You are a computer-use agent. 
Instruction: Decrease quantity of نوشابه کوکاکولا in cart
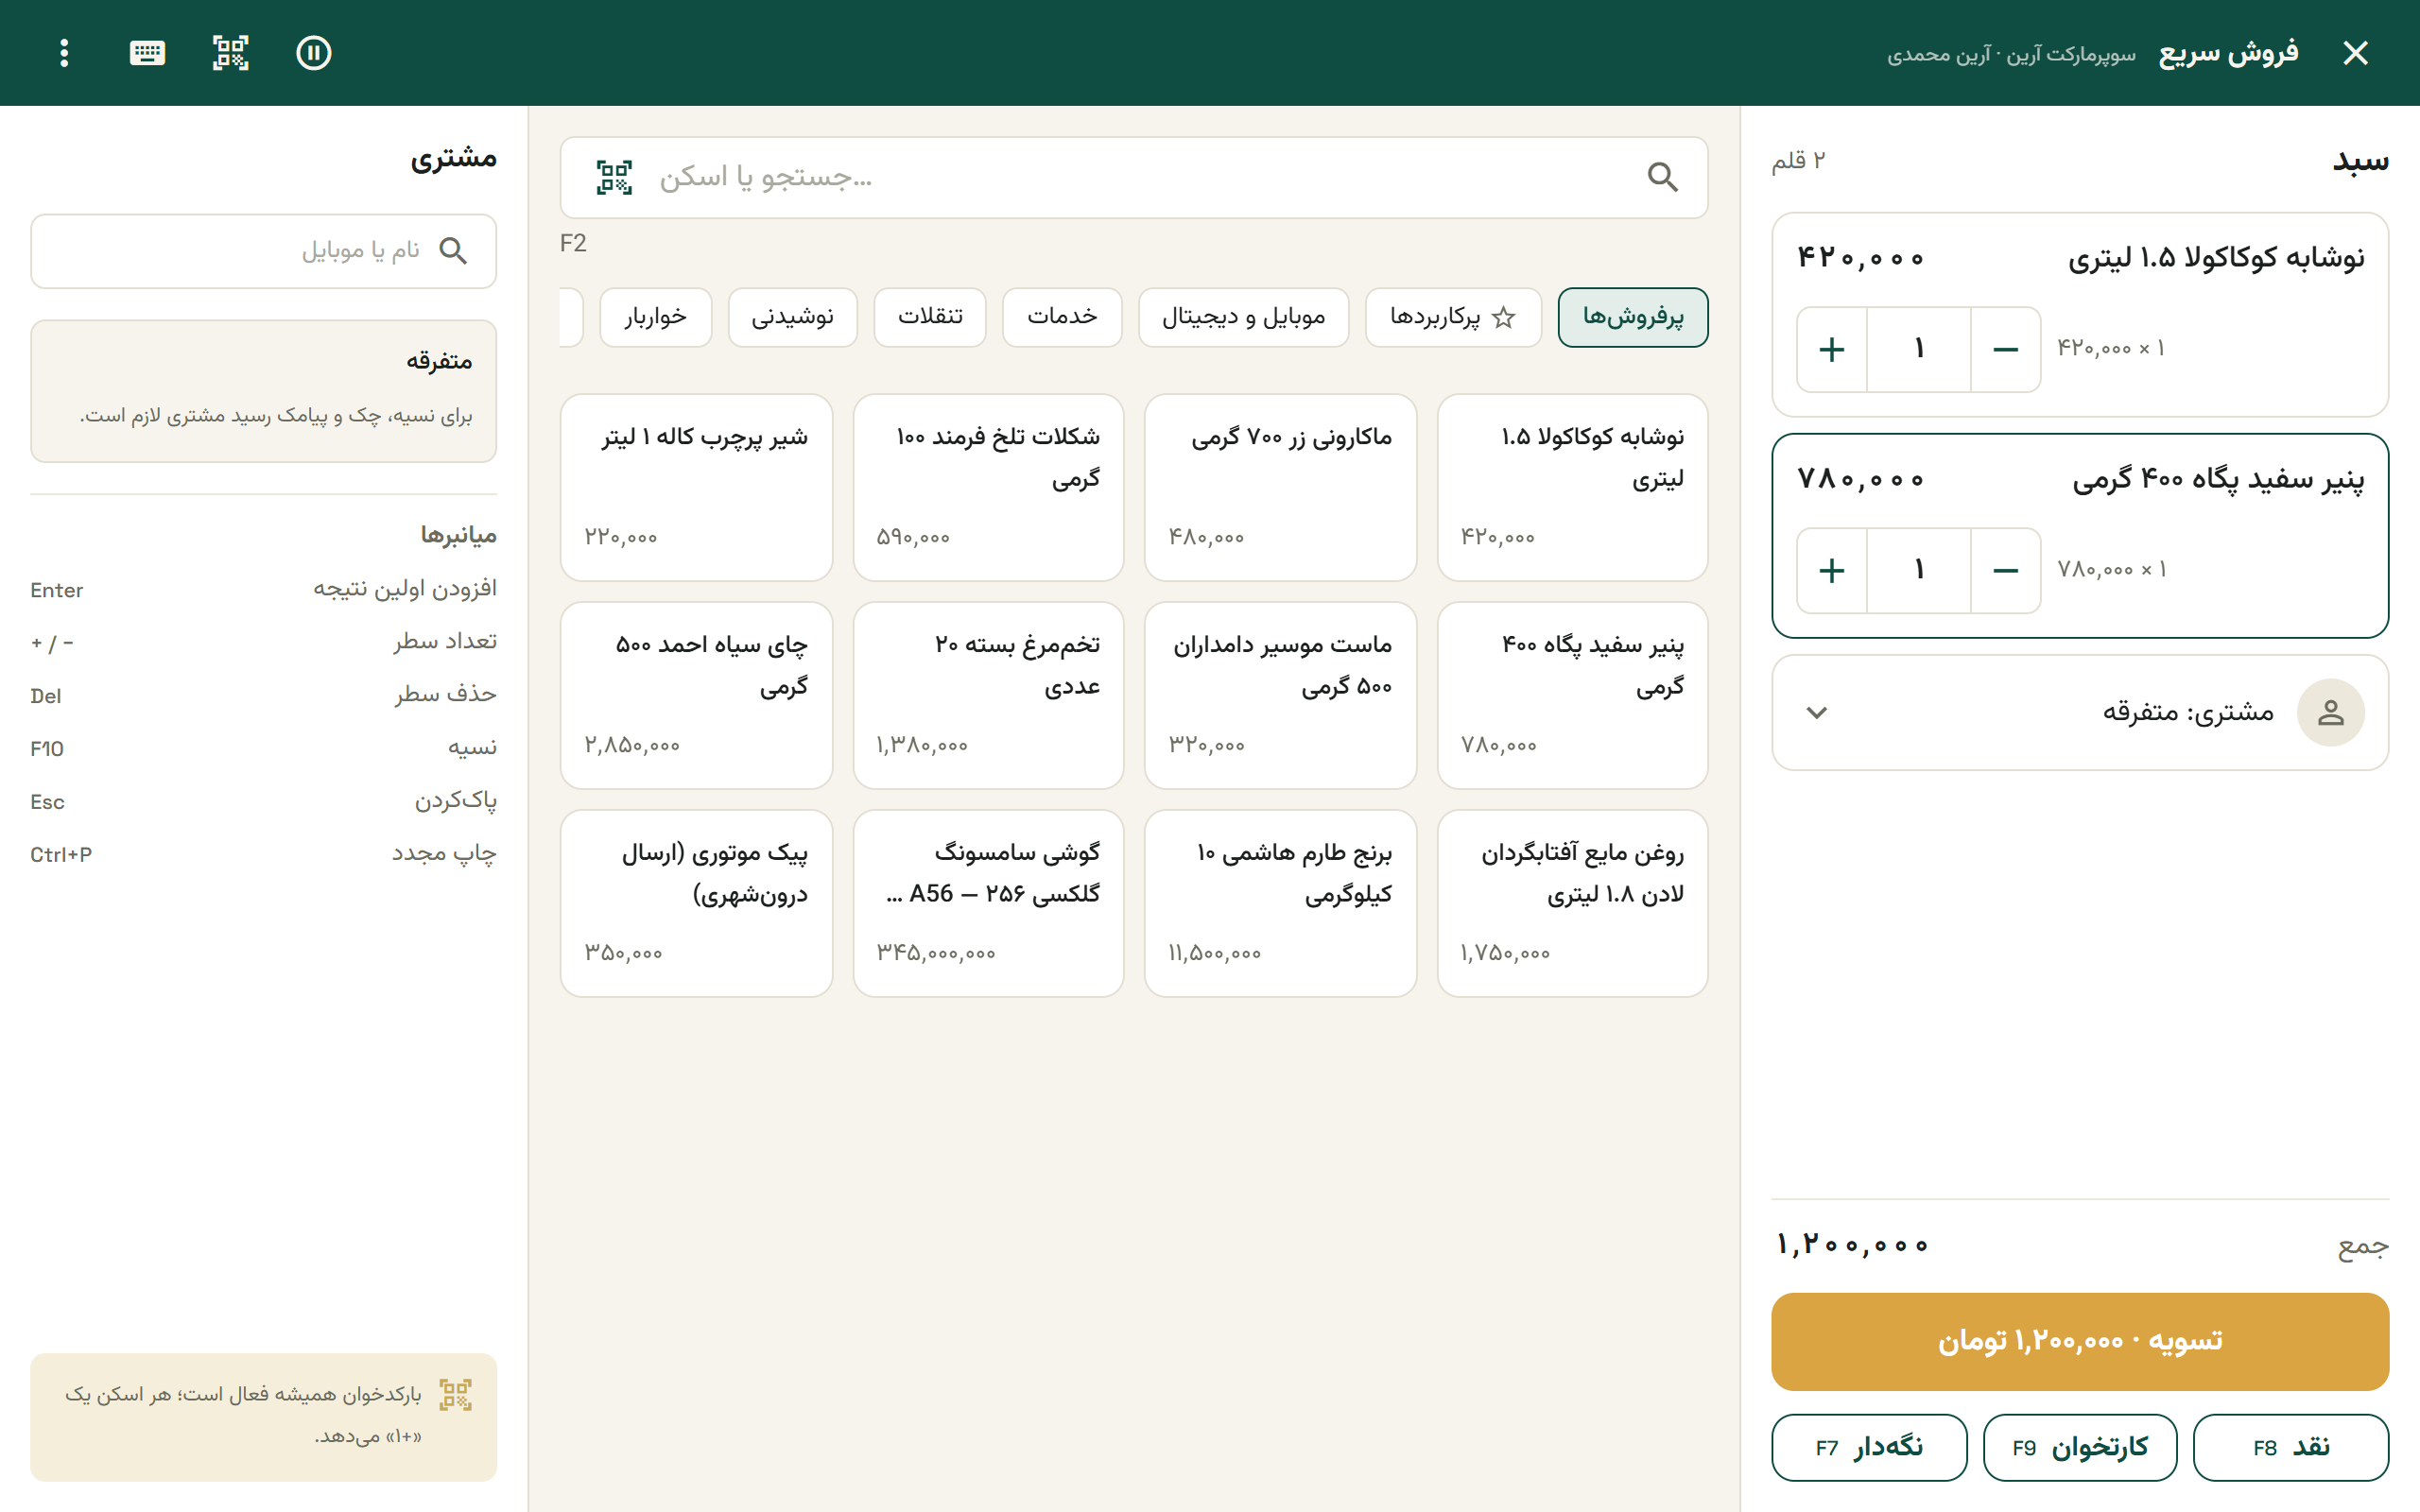pyautogui.click(x=2005, y=349)
